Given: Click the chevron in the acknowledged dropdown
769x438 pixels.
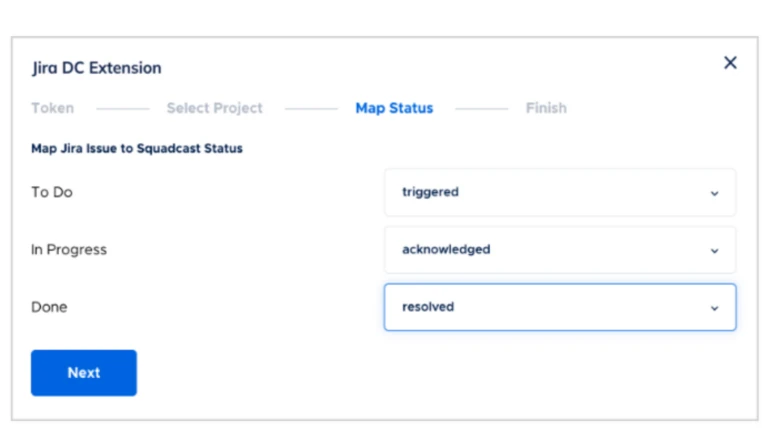Looking at the screenshot, I should coord(714,251).
